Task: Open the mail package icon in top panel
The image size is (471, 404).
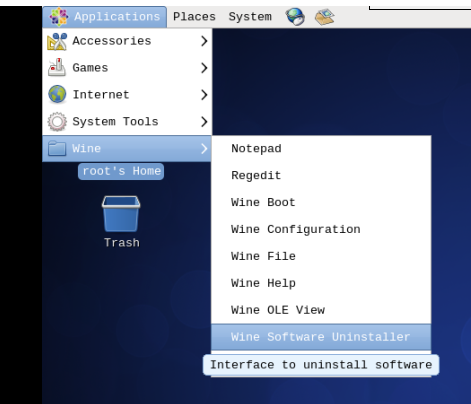Action: [325, 17]
